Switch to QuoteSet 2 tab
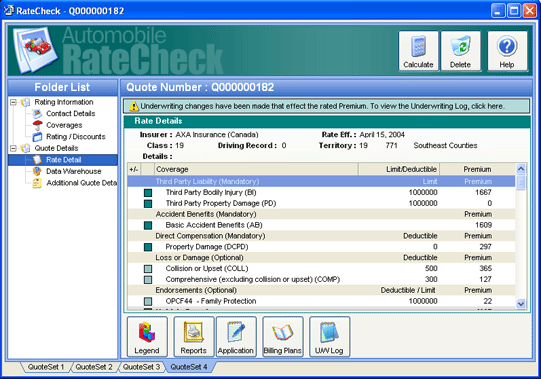Screen dimensions: 541x379 [x=94, y=367]
